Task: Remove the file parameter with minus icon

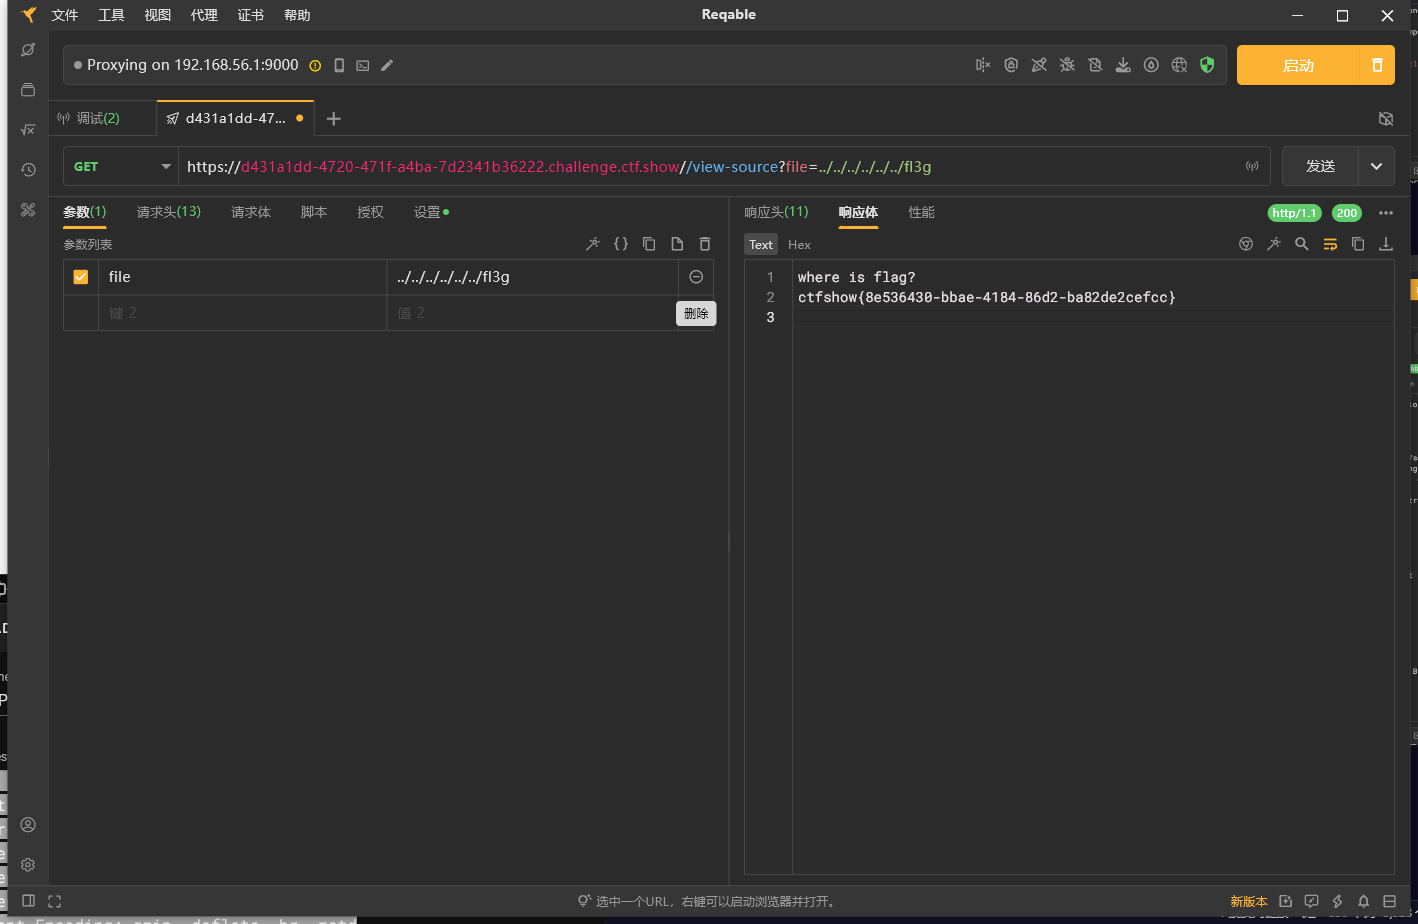Action: click(696, 277)
